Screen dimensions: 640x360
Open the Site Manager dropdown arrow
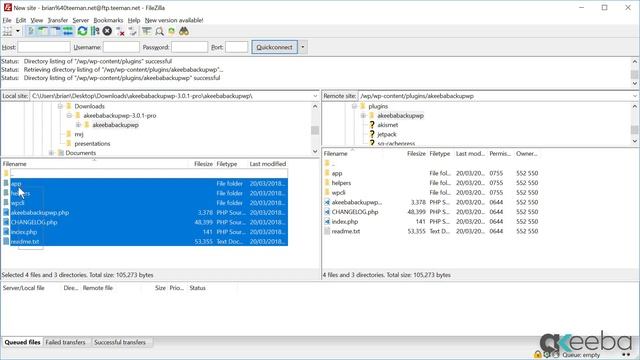18,31
